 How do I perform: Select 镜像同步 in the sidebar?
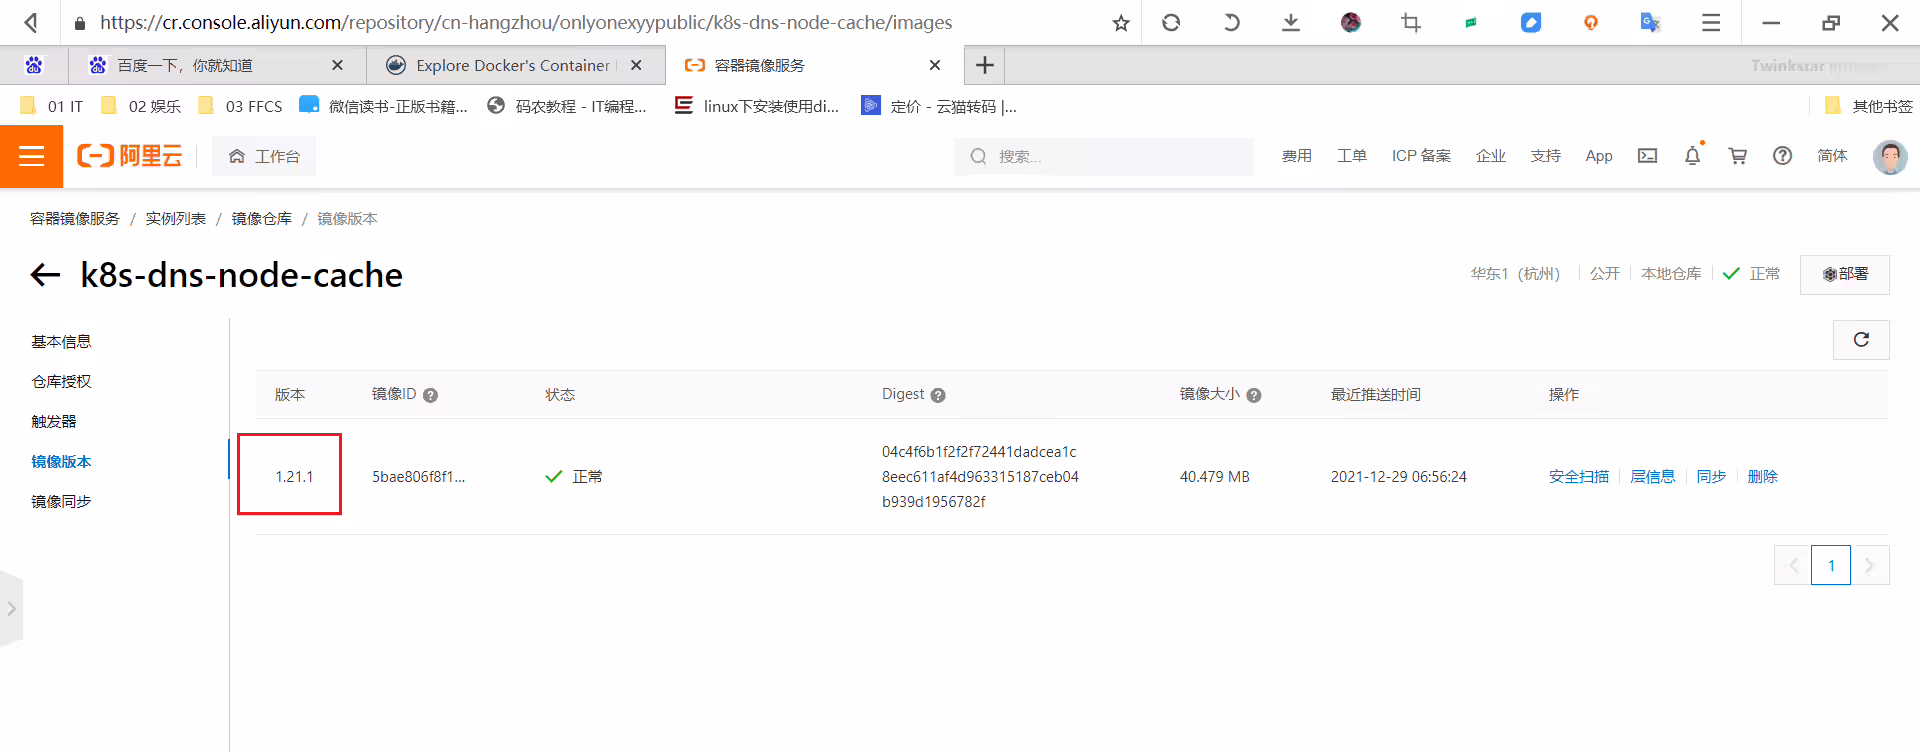(61, 501)
